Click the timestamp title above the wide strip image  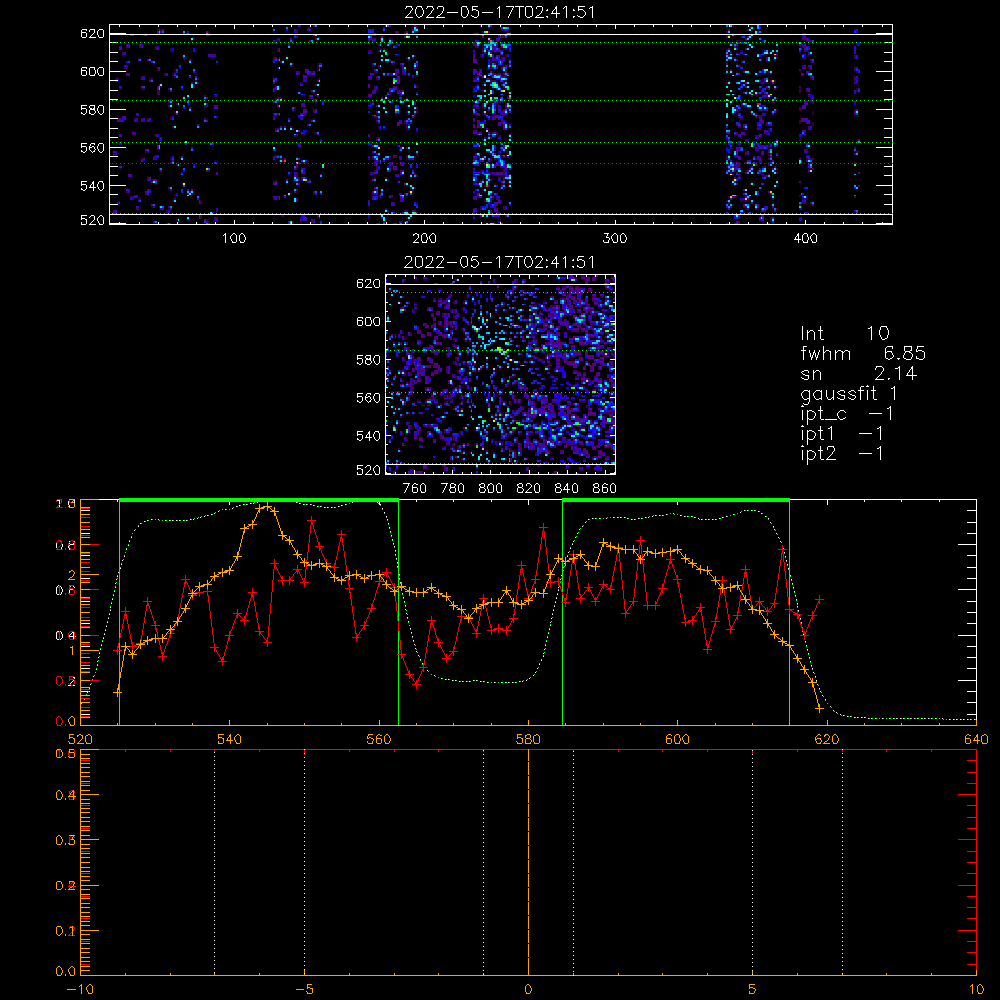point(500,12)
